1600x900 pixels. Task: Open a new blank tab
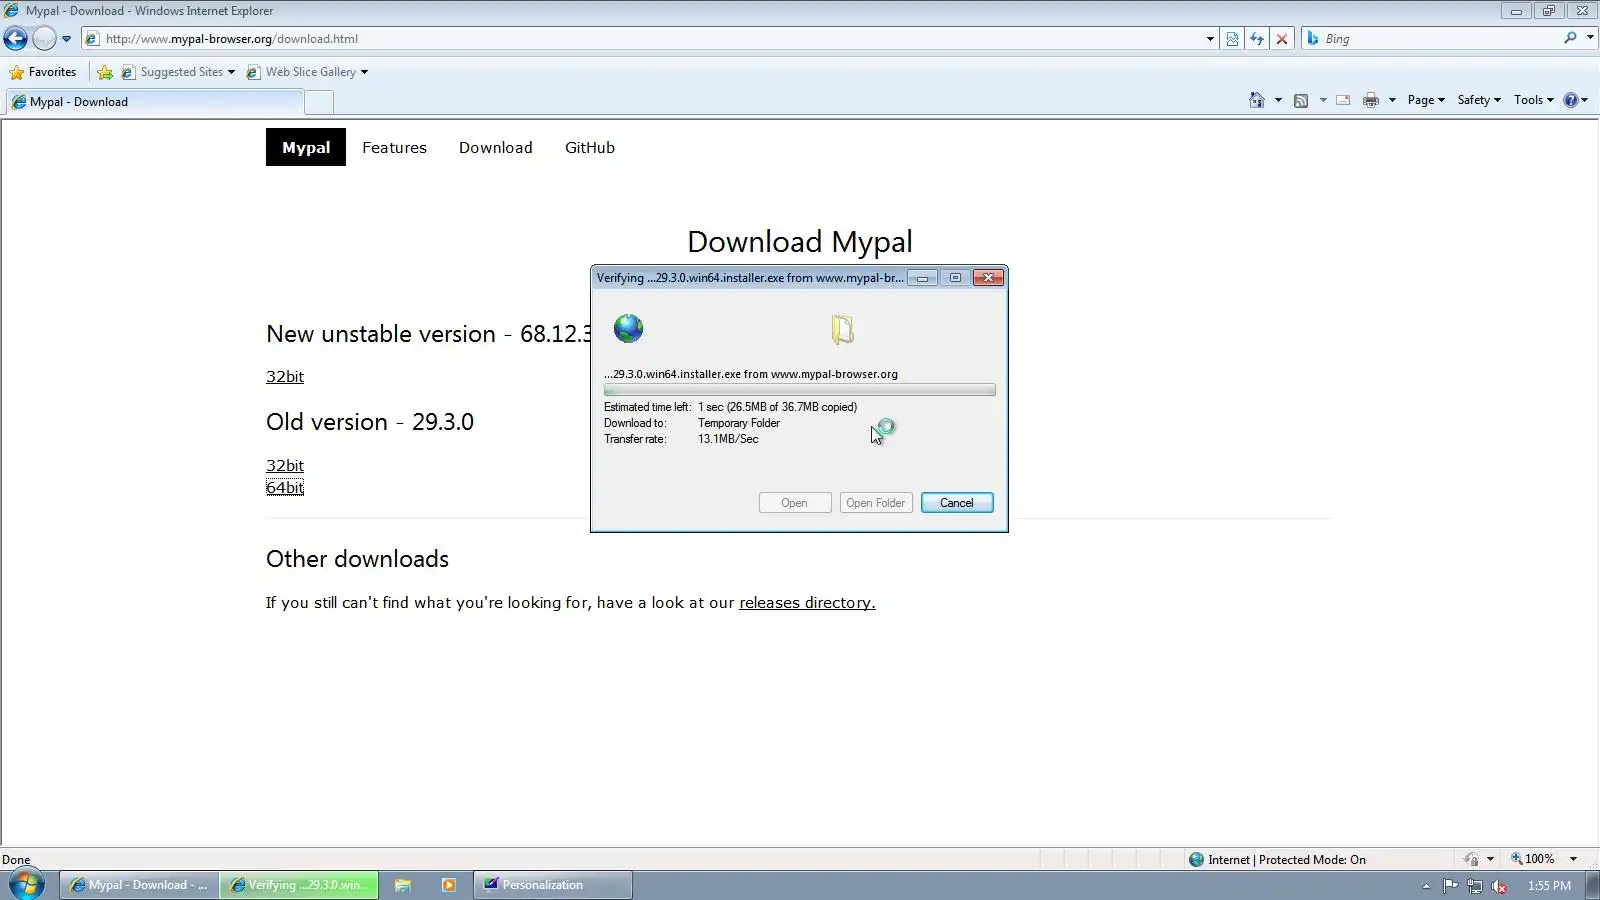(x=318, y=102)
